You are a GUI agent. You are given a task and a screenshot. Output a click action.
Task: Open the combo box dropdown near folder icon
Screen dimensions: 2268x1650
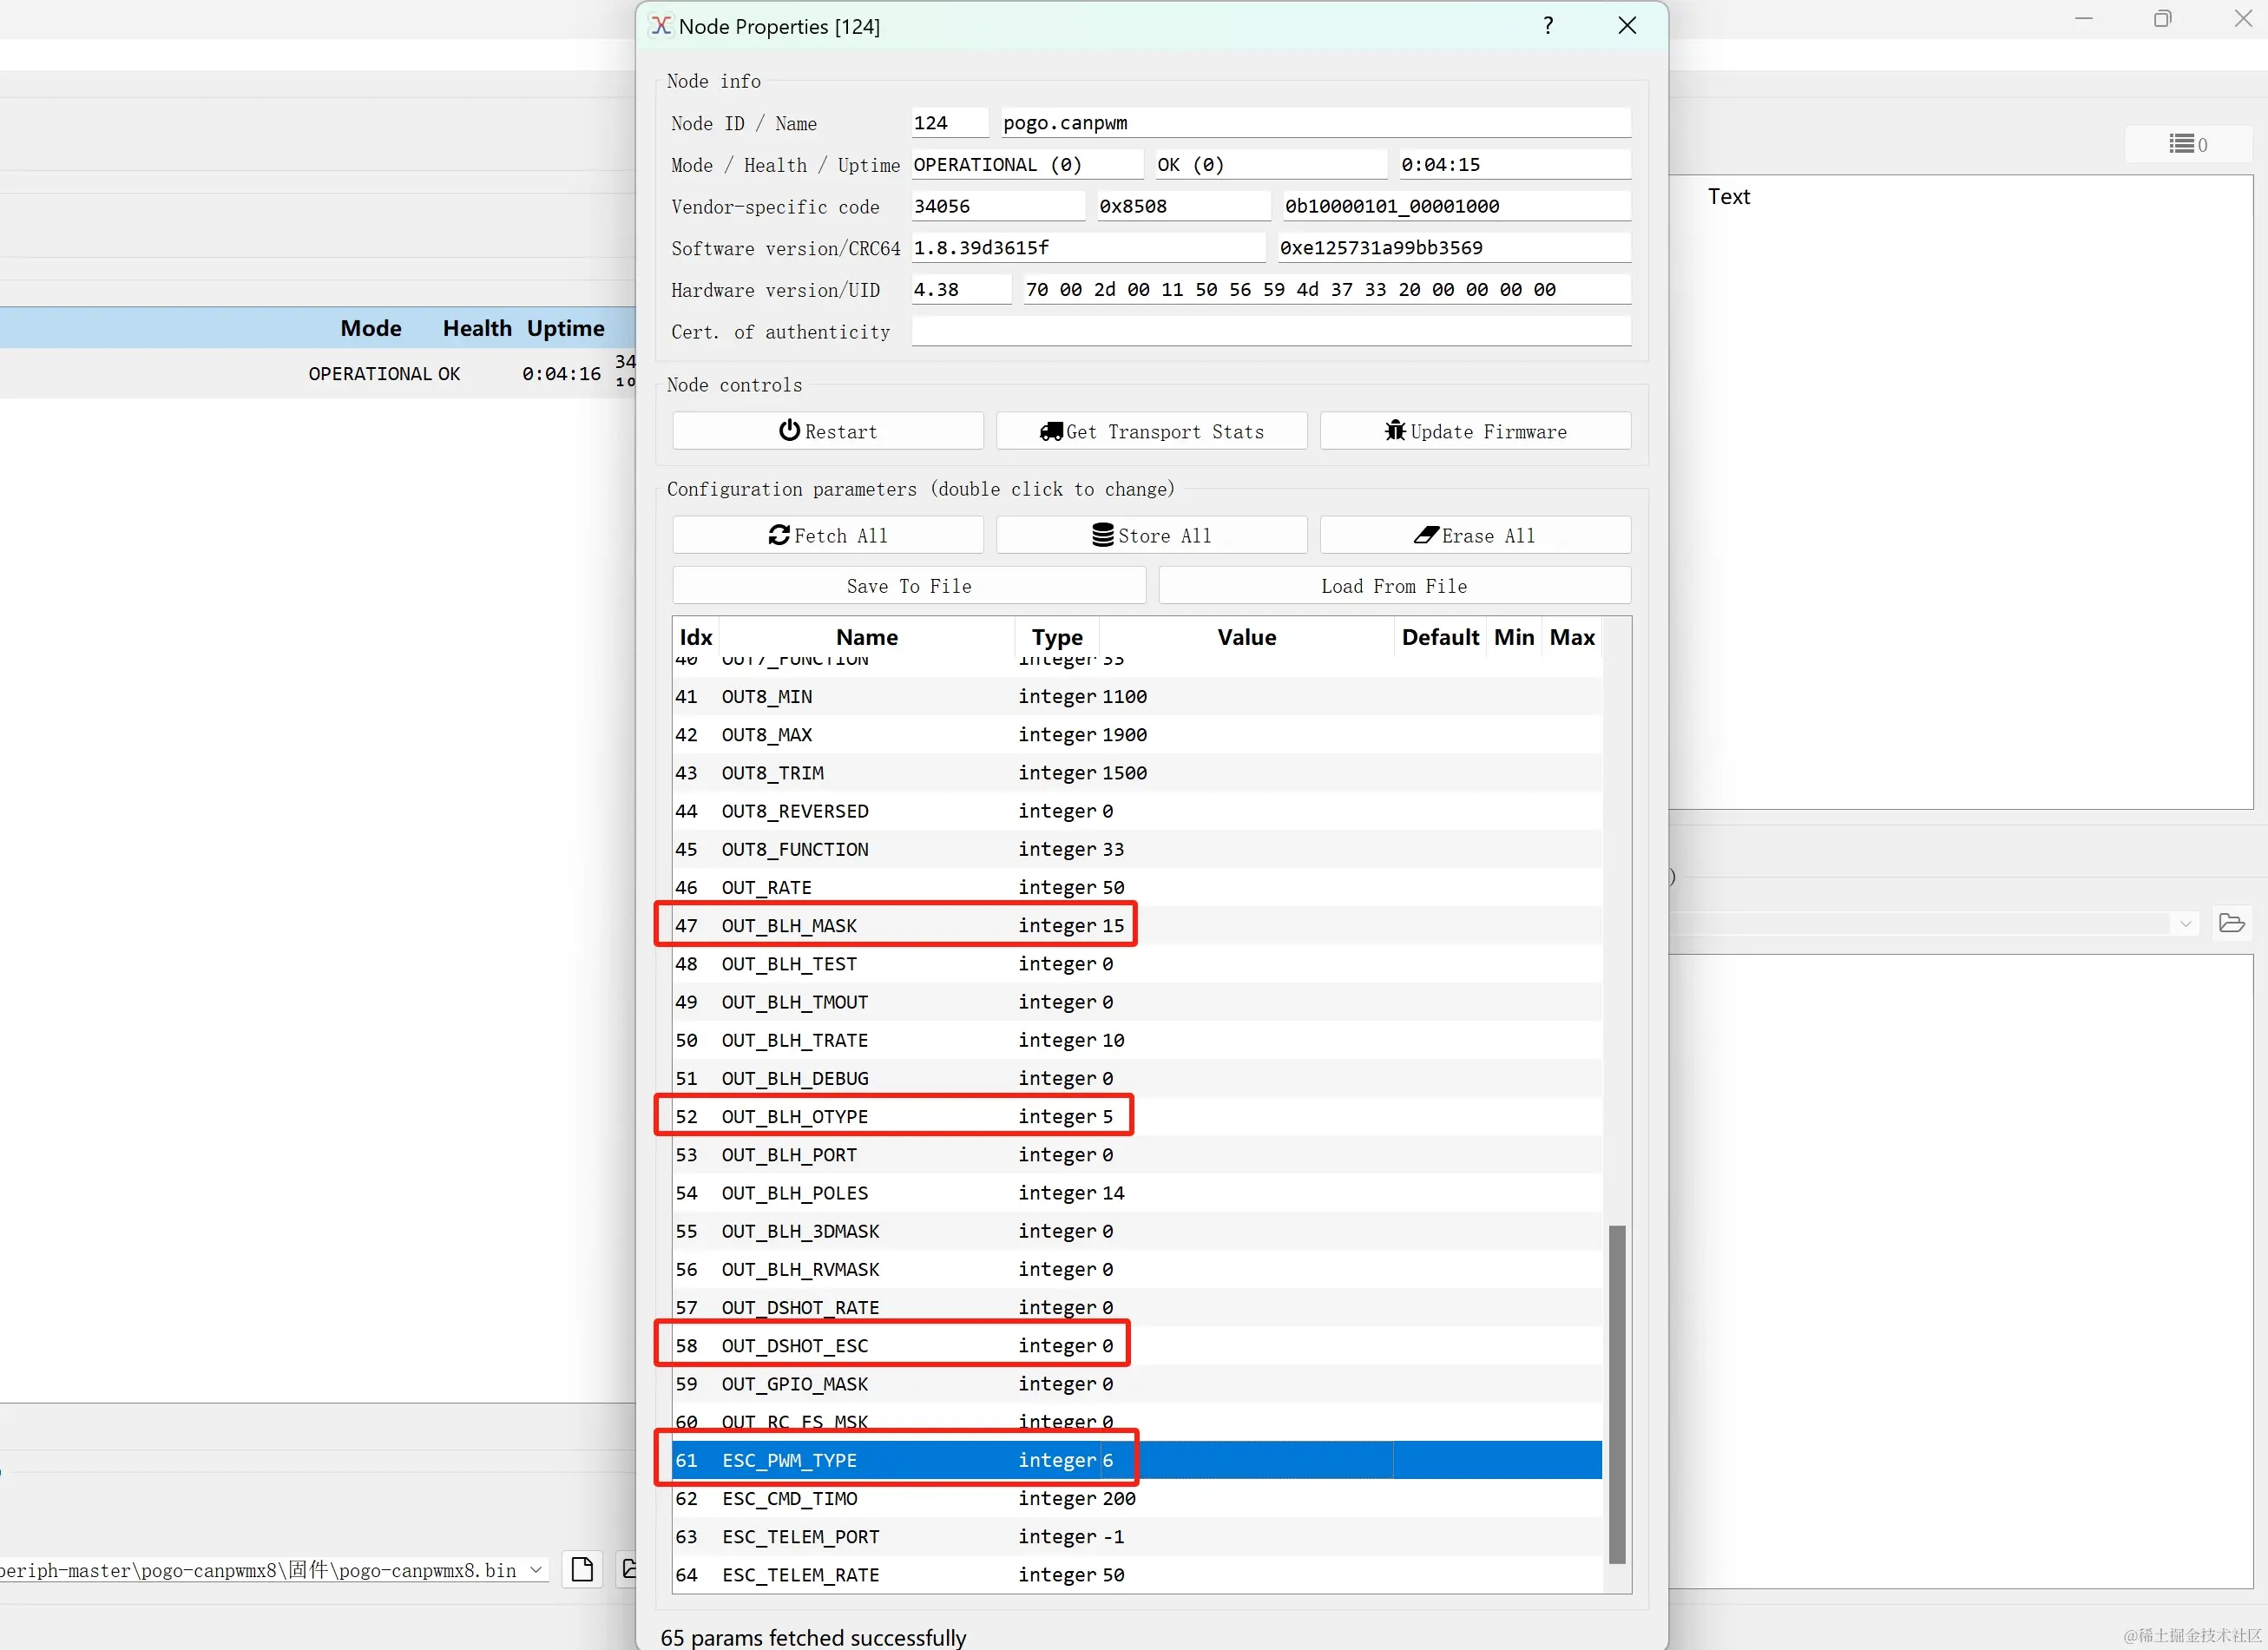point(2185,924)
